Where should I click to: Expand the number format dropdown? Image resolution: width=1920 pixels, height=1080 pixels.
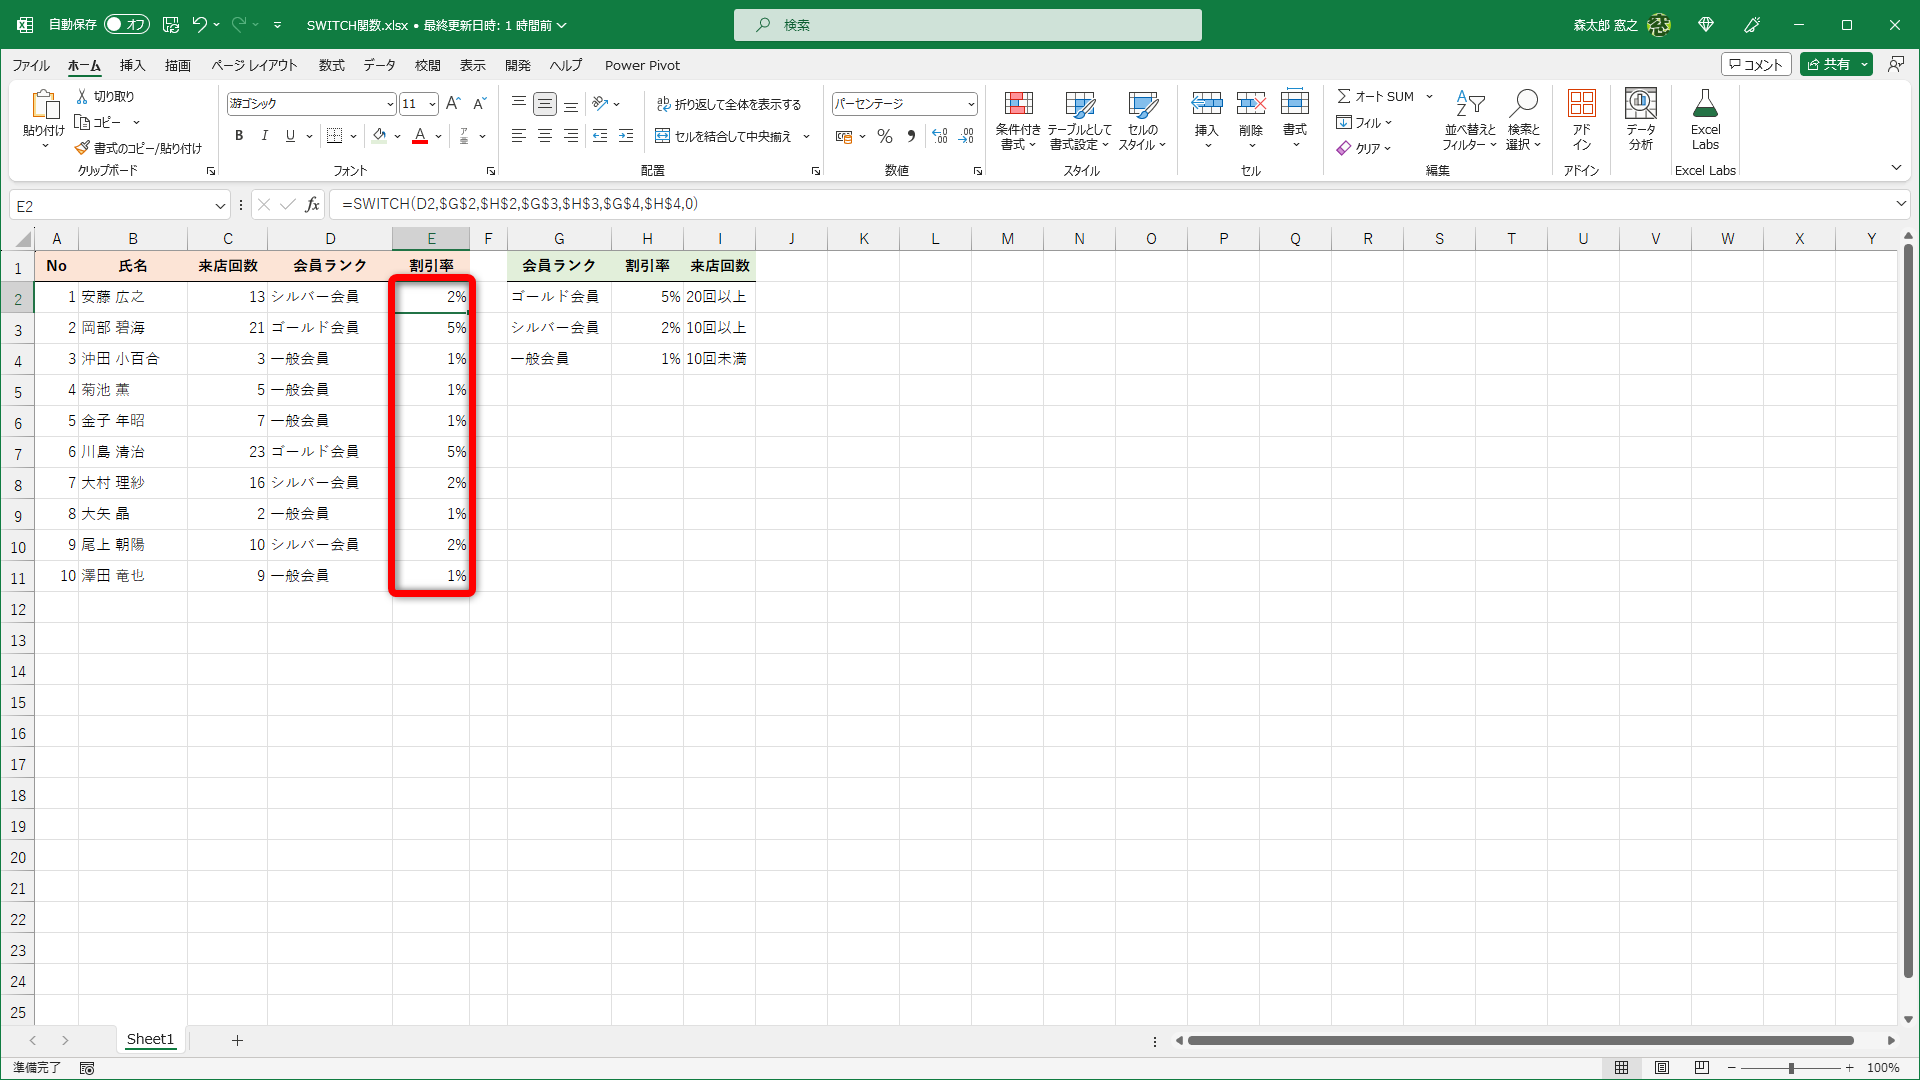tap(970, 104)
